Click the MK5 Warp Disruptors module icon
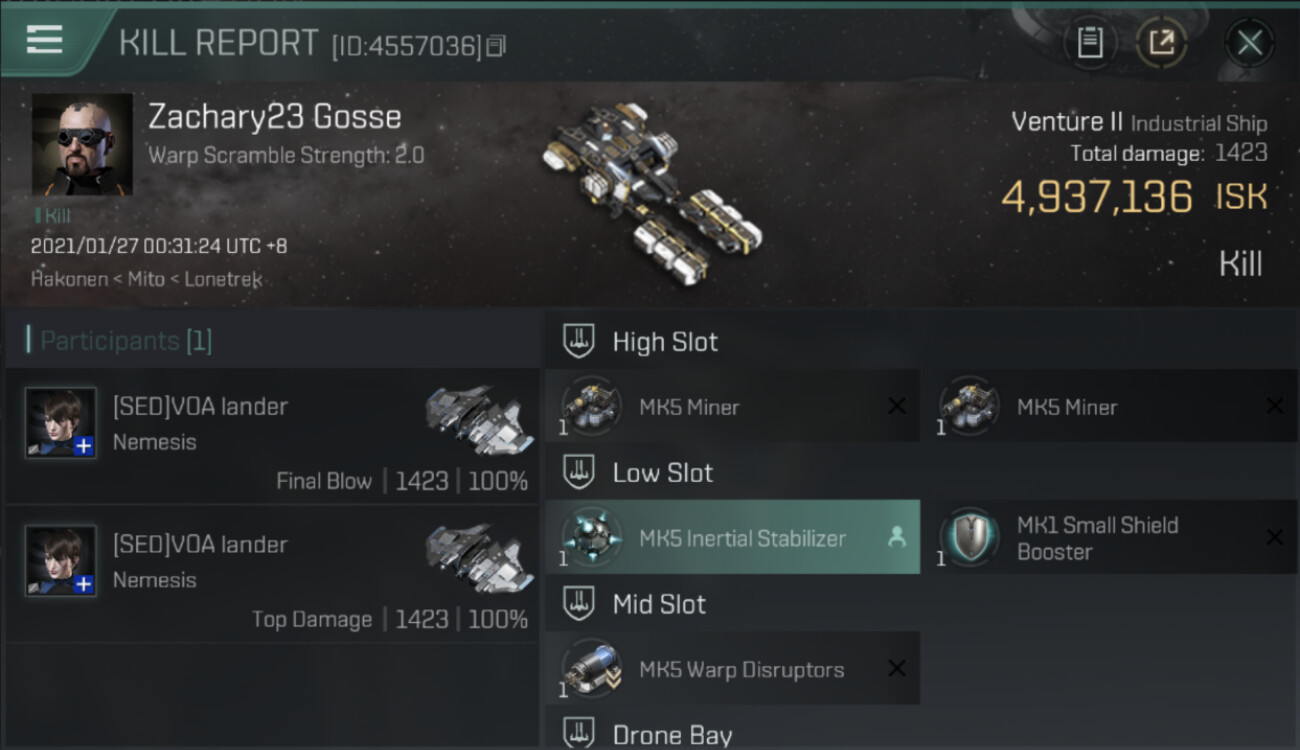Viewport: 1300px width, 750px height. tap(590, 669)
